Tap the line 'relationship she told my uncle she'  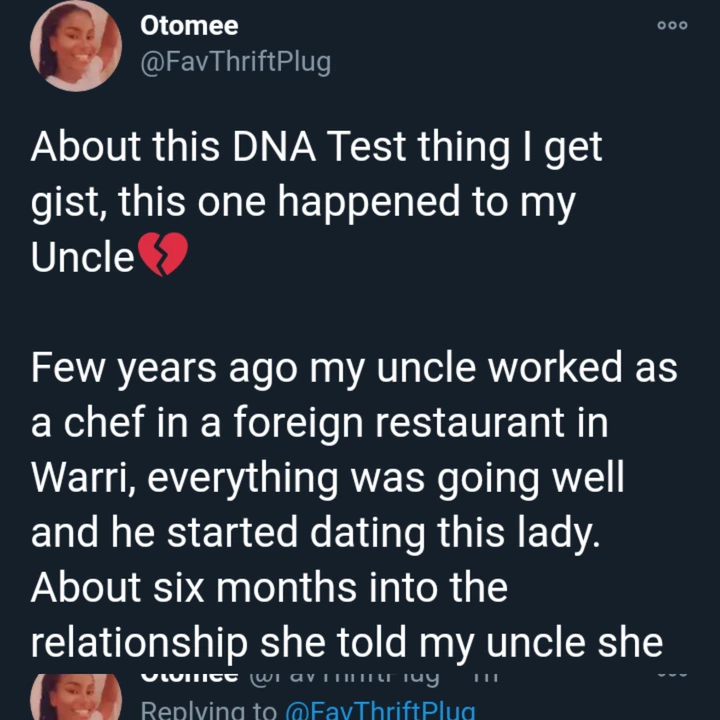(x=347, y=644)
